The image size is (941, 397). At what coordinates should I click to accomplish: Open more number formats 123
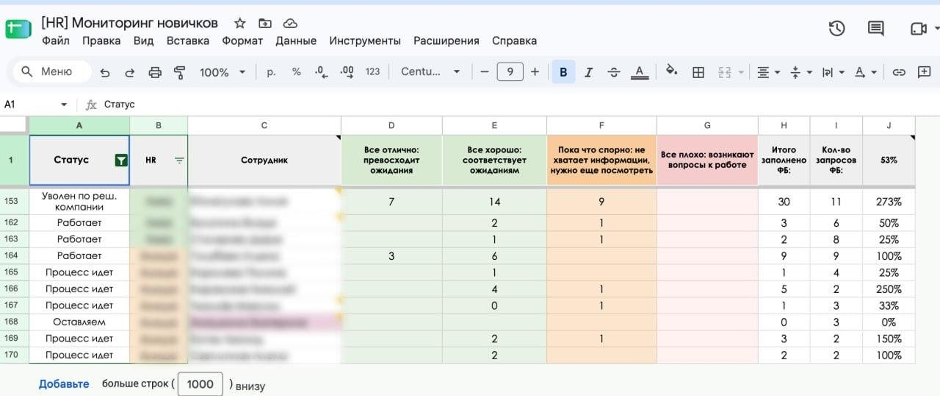pyautogui.click(x=373, y=72)
